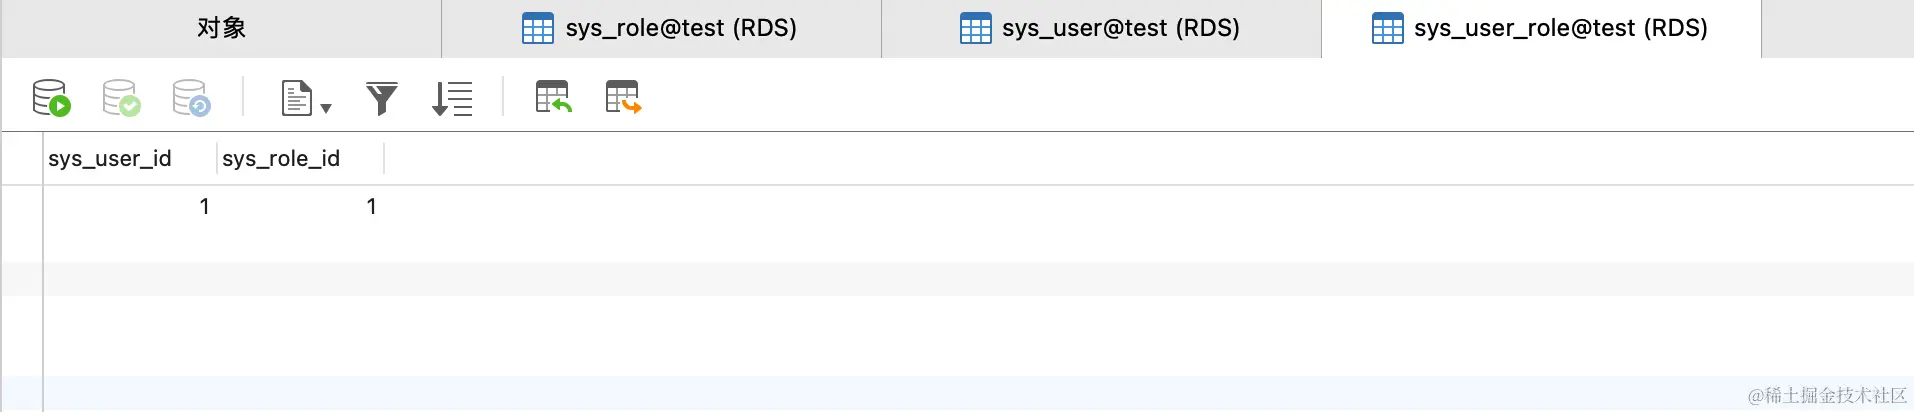Select the sys_role_id cell containing 1
This screenshot has height=412, width=1914.
[x=300, y=207]
